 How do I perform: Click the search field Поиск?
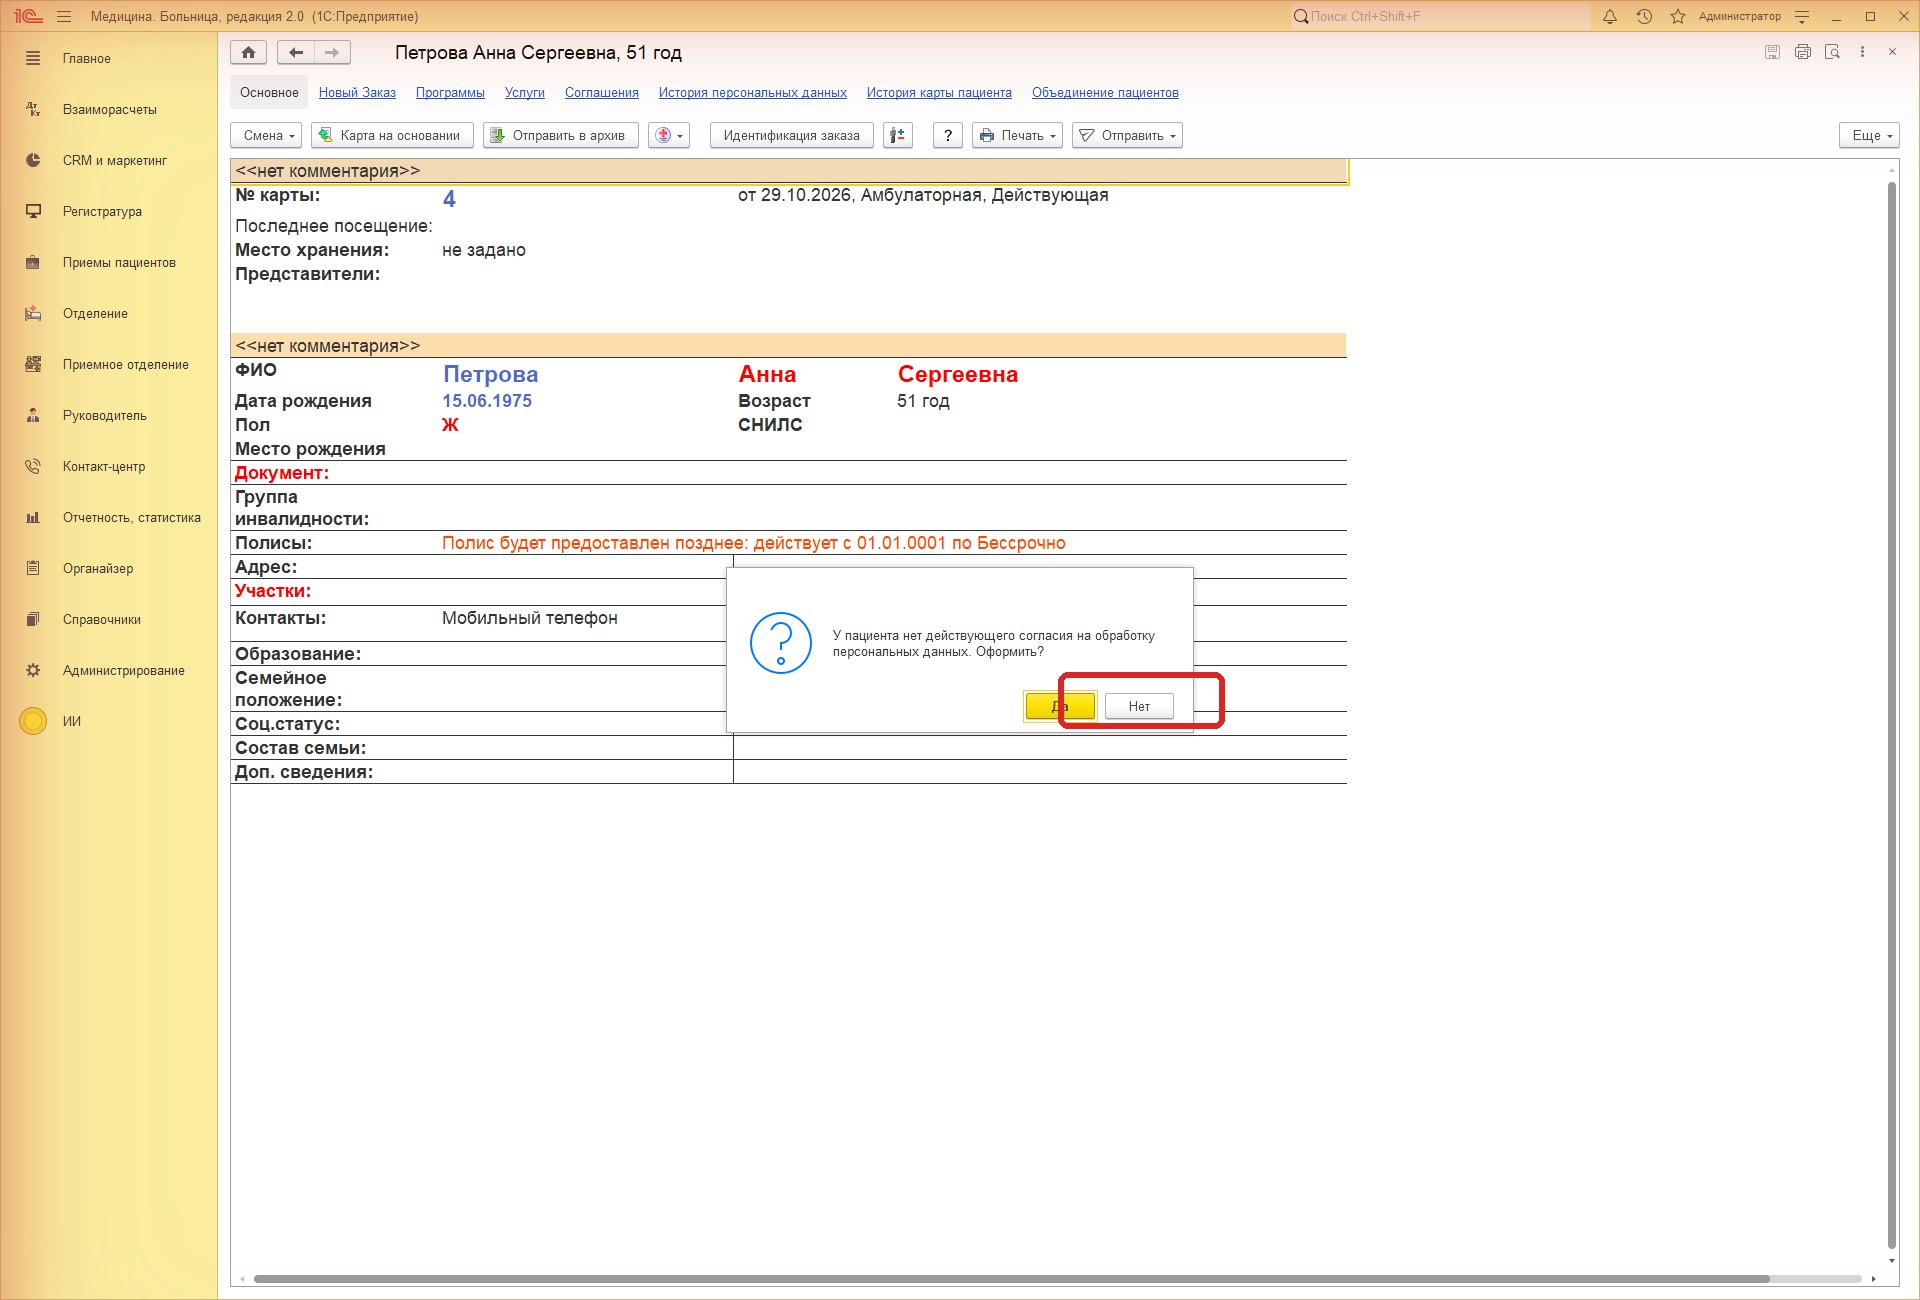tap(1440, 17)
